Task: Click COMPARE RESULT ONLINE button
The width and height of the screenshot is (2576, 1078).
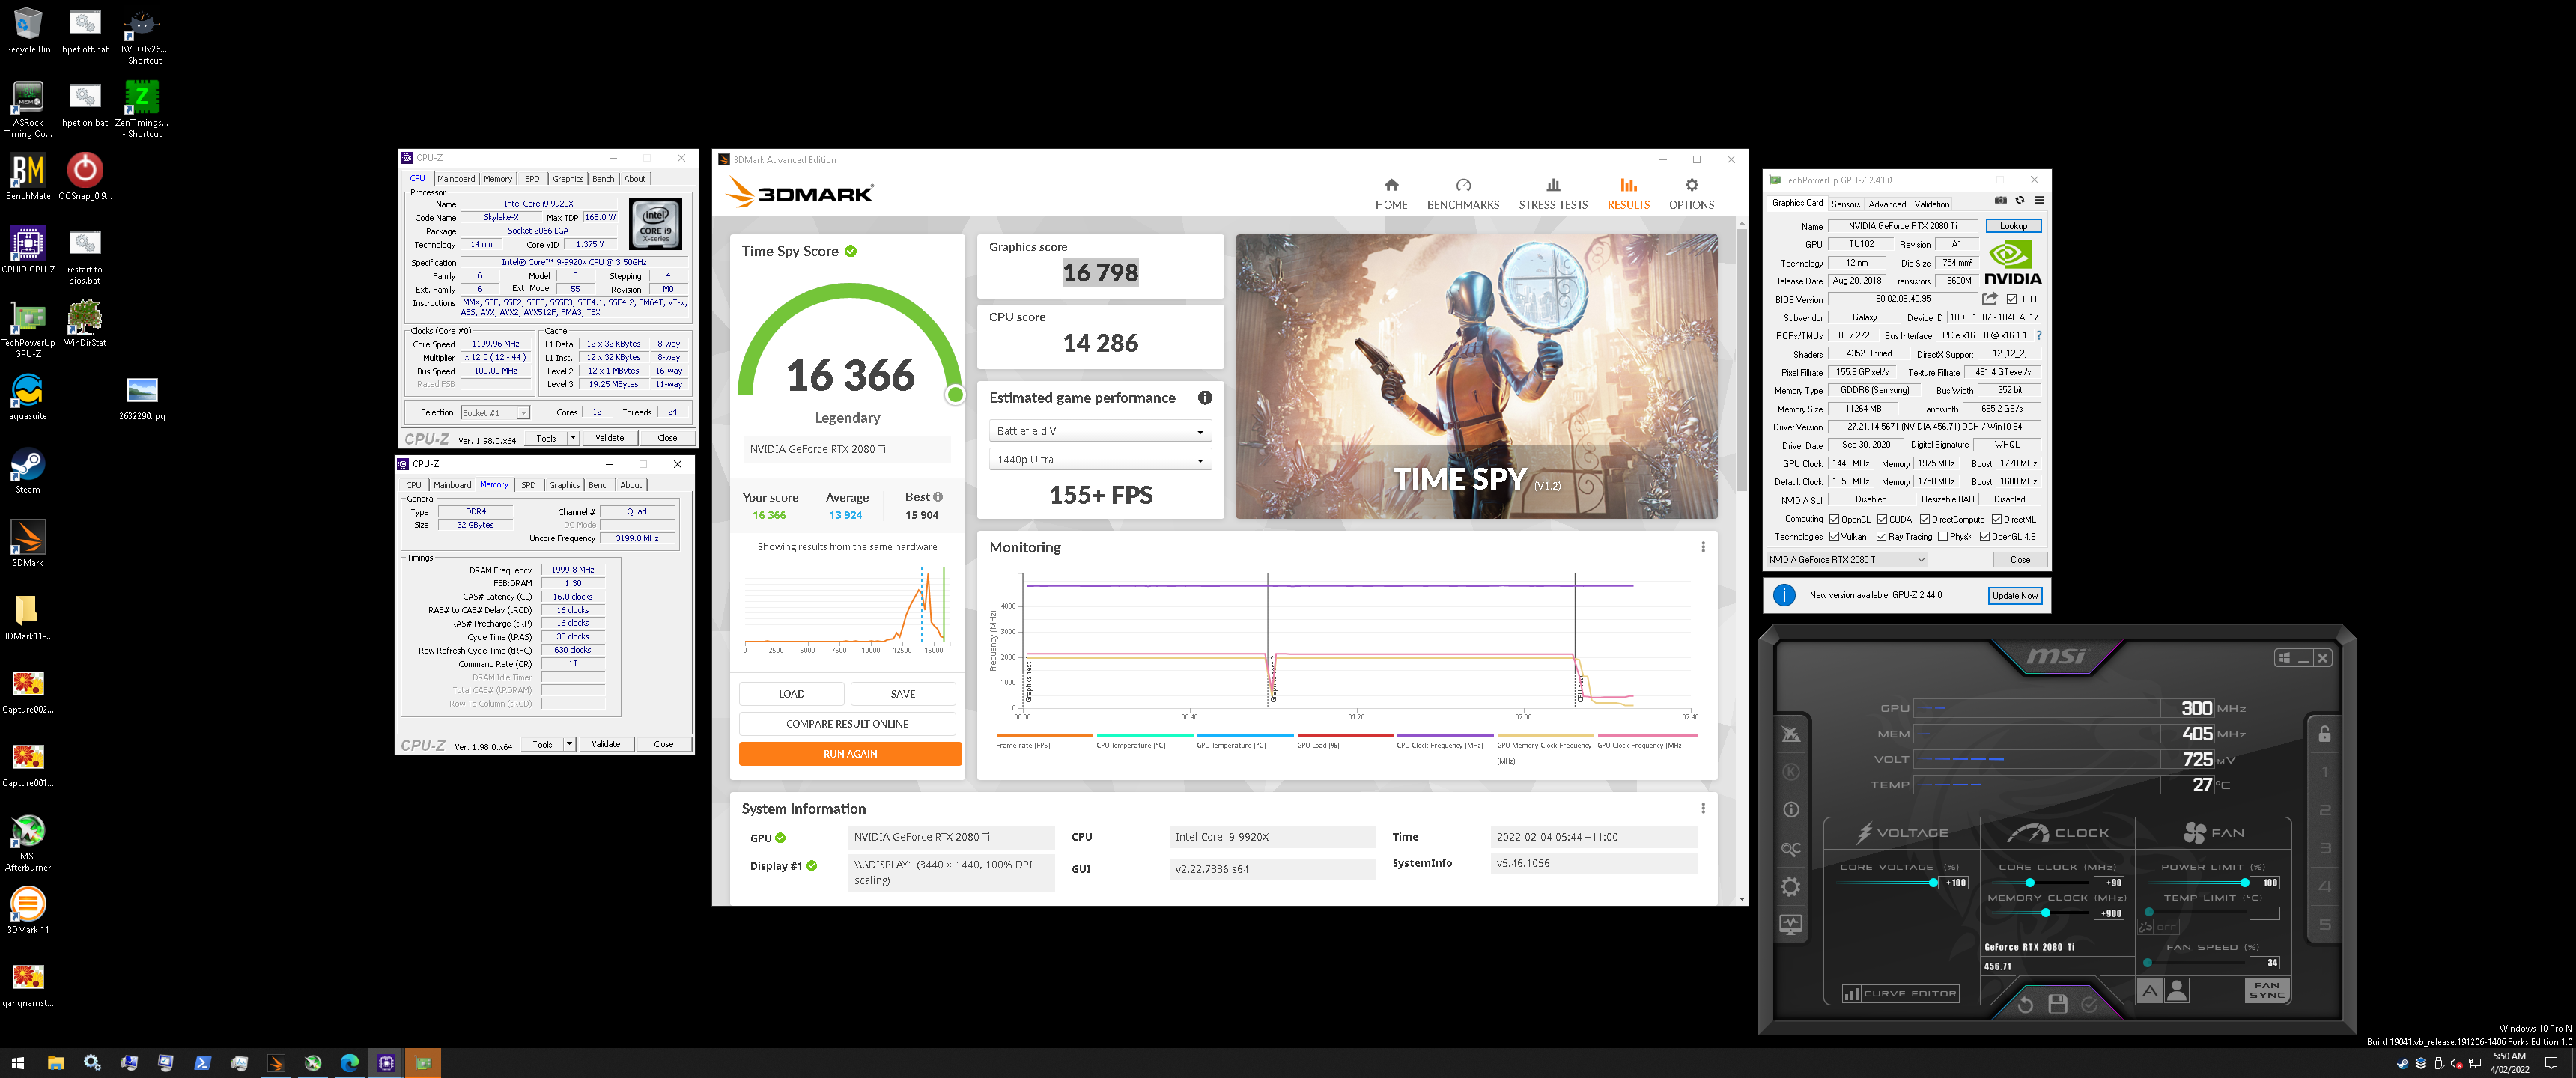Action: (x=847, y=724)
